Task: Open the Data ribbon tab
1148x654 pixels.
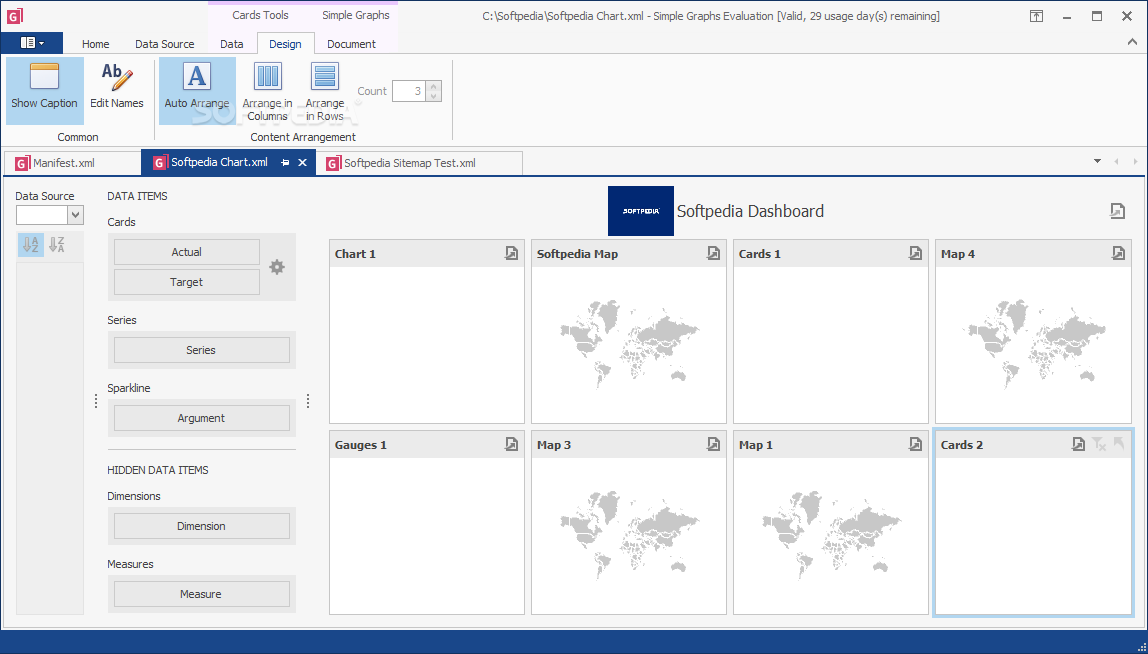Action: point(231,44)
